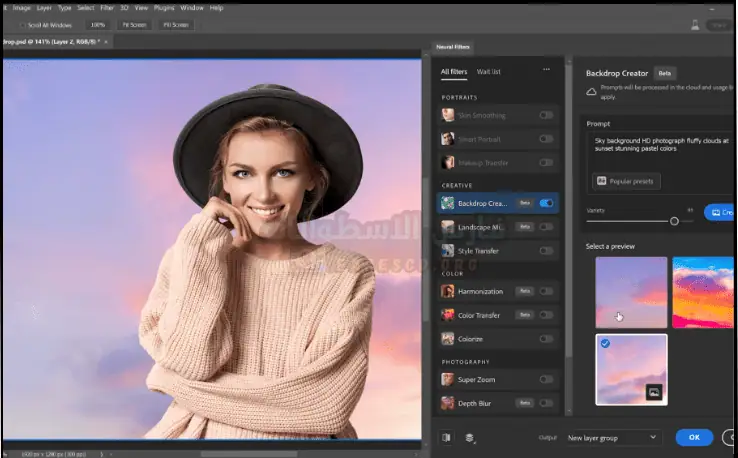
Task: Turn on the Super Zoom toggle
Action: coord(546,379)
